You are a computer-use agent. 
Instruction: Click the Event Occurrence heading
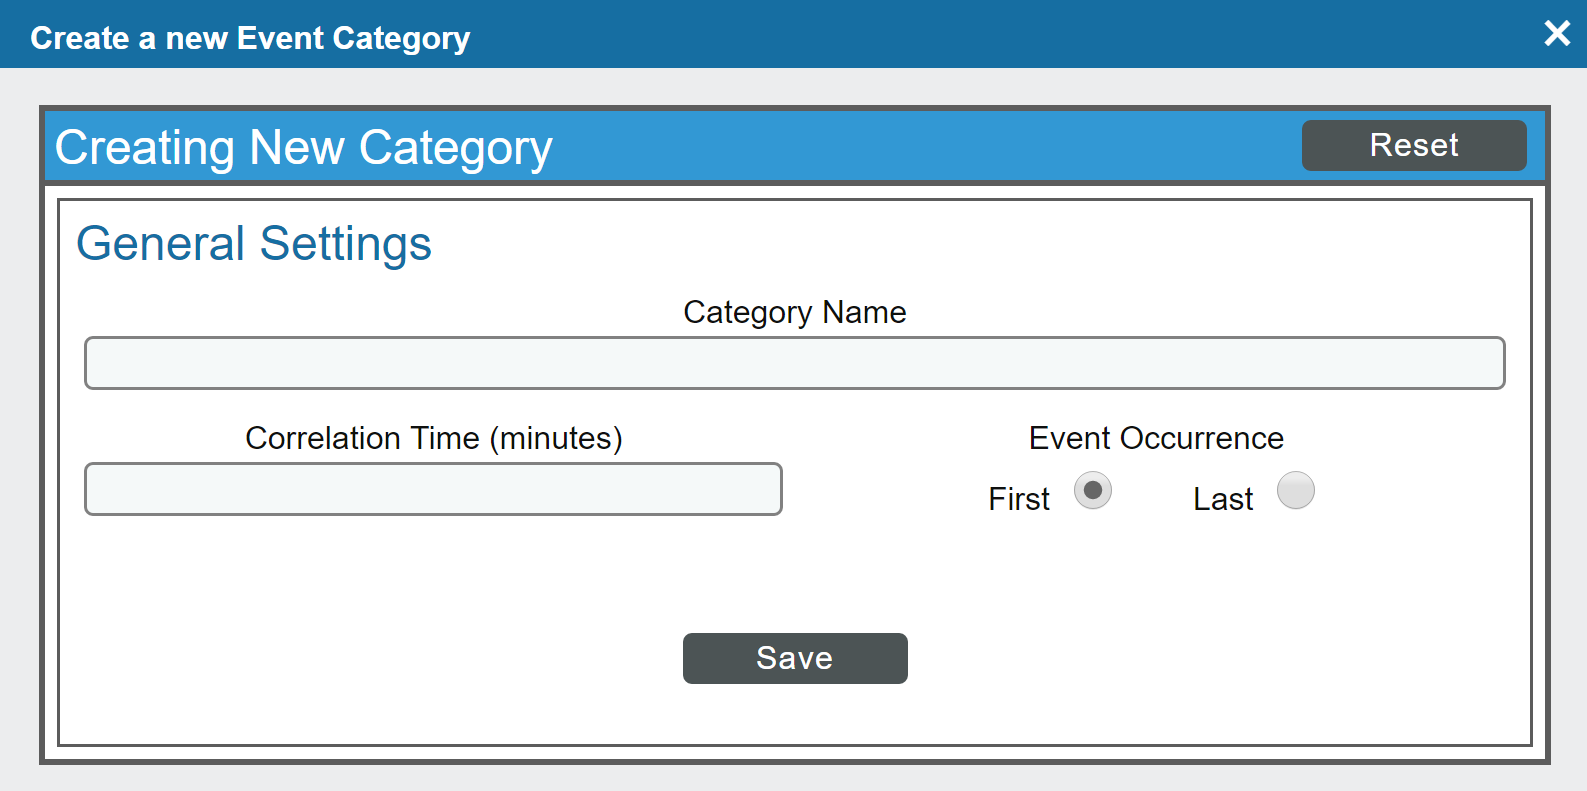[x=1155, y=438]
